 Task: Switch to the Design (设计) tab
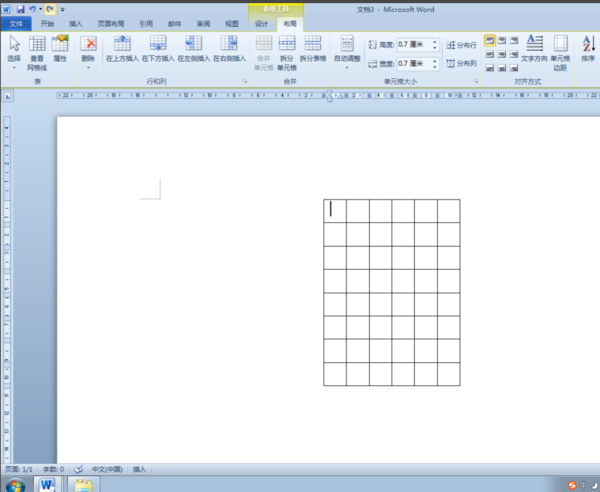pyautogui.click(x=261, y=22)
